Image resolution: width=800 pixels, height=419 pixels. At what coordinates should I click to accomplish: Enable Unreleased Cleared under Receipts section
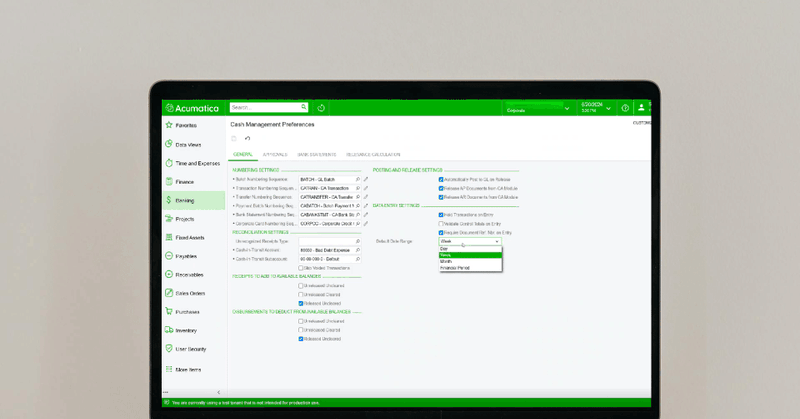point(301,294)
